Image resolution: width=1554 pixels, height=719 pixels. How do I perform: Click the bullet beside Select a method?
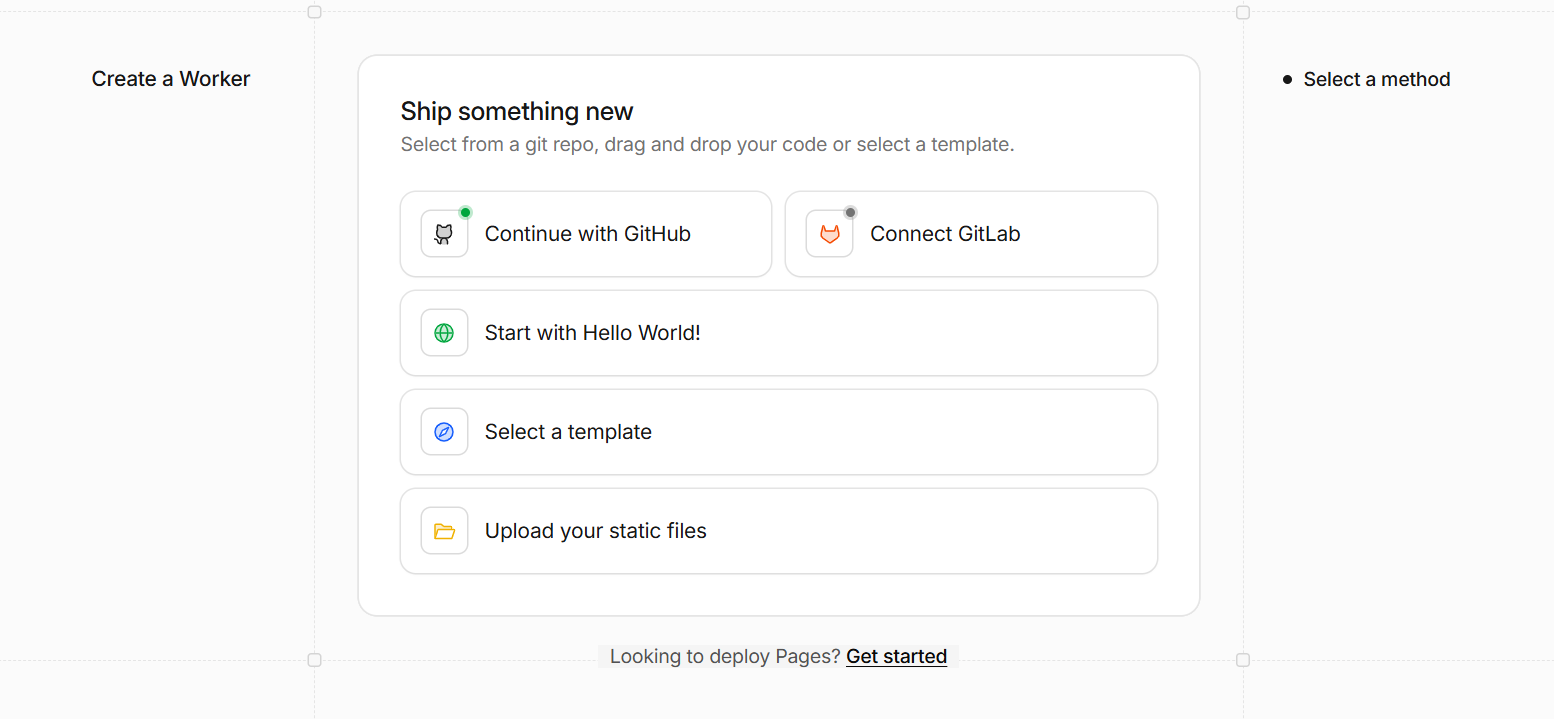point(1287,79)
